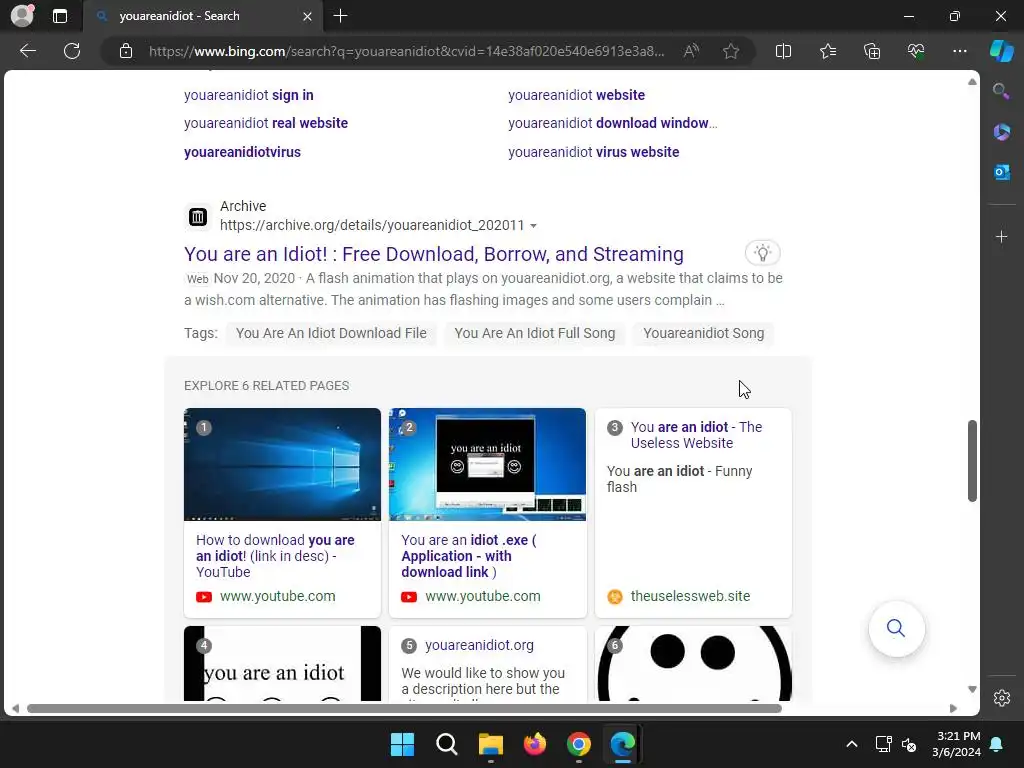
Task: Click related search 'youareanidiot real website'
Action: pos(266,123)
